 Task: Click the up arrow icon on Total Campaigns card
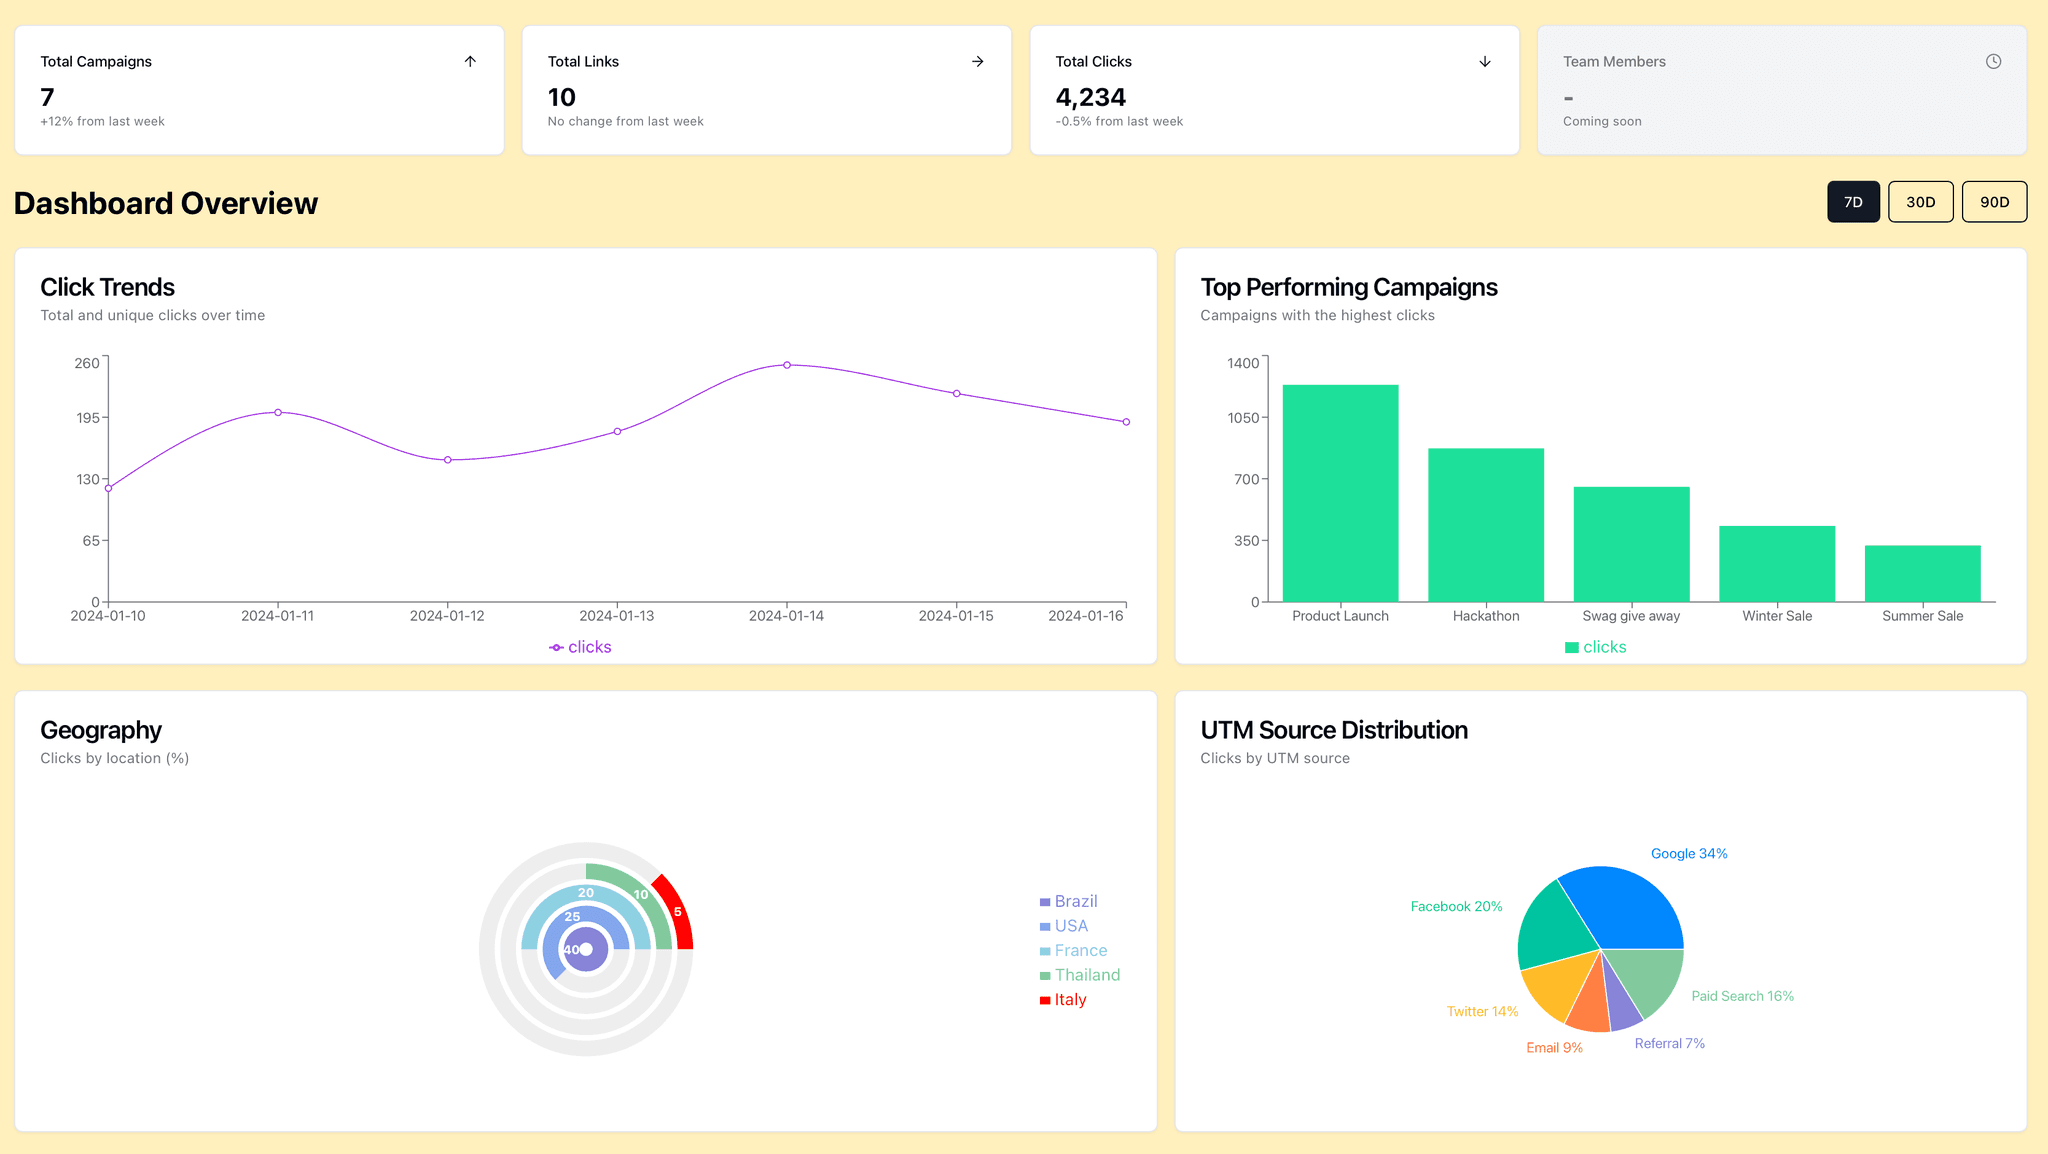click(469, 61)
